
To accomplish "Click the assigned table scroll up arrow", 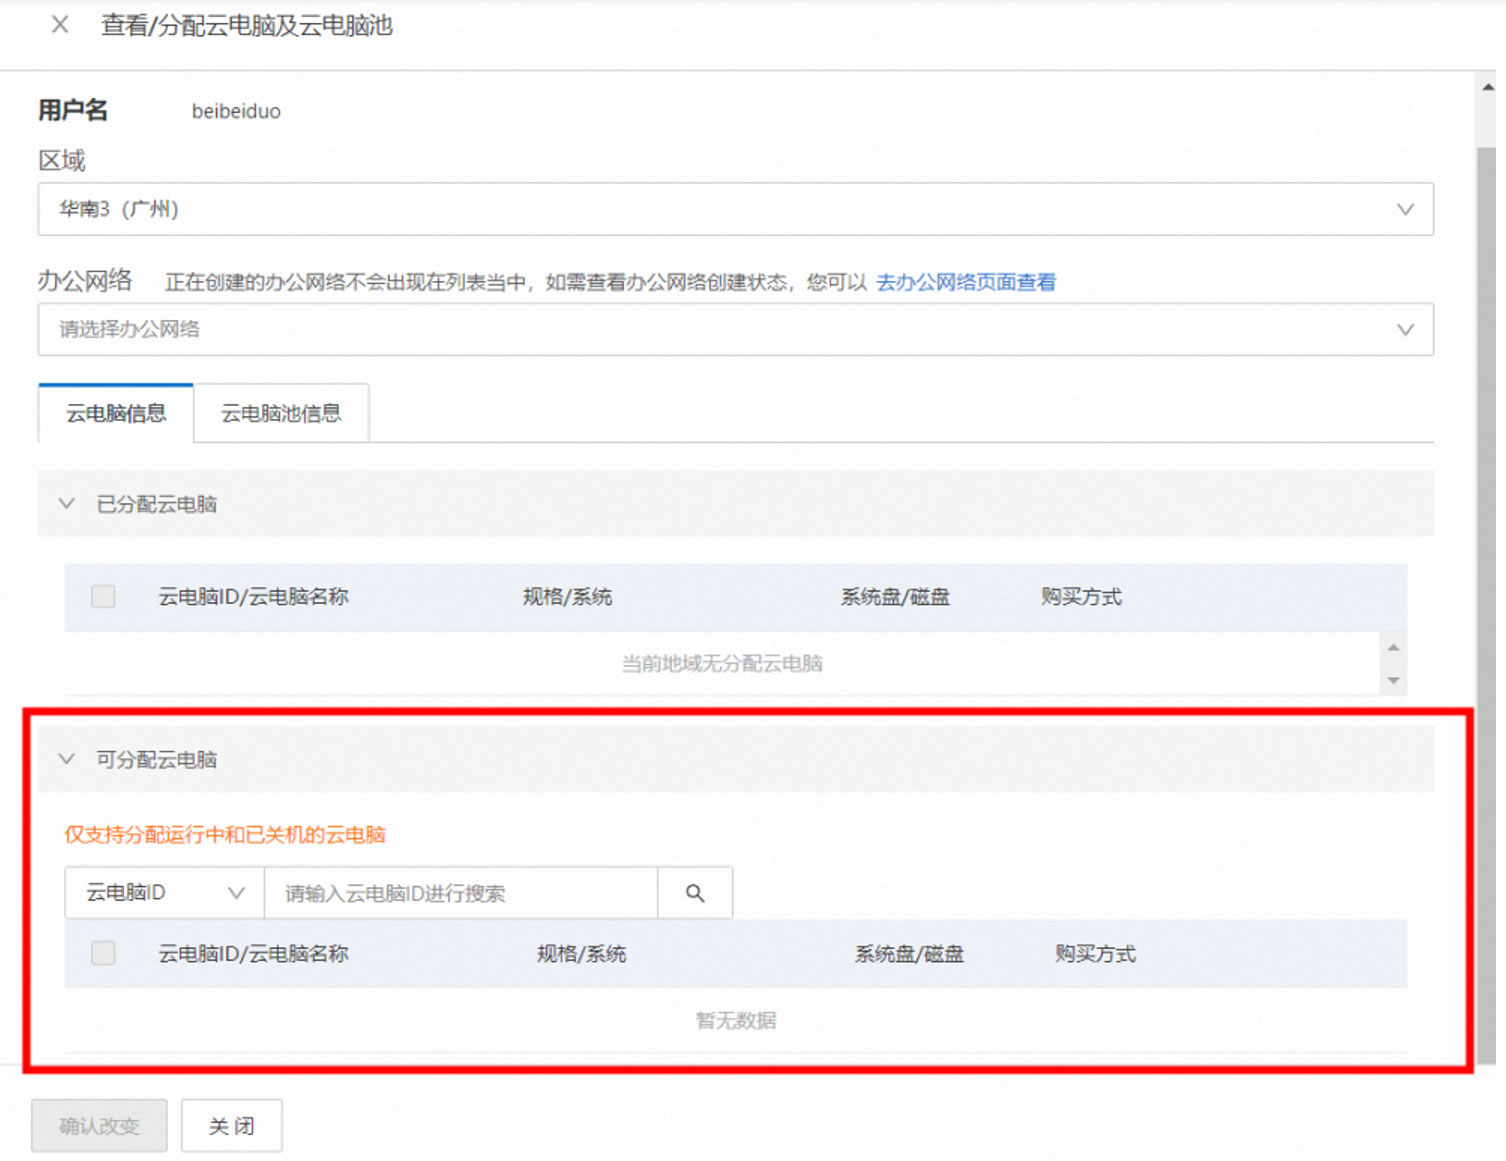I will 1393,648.
